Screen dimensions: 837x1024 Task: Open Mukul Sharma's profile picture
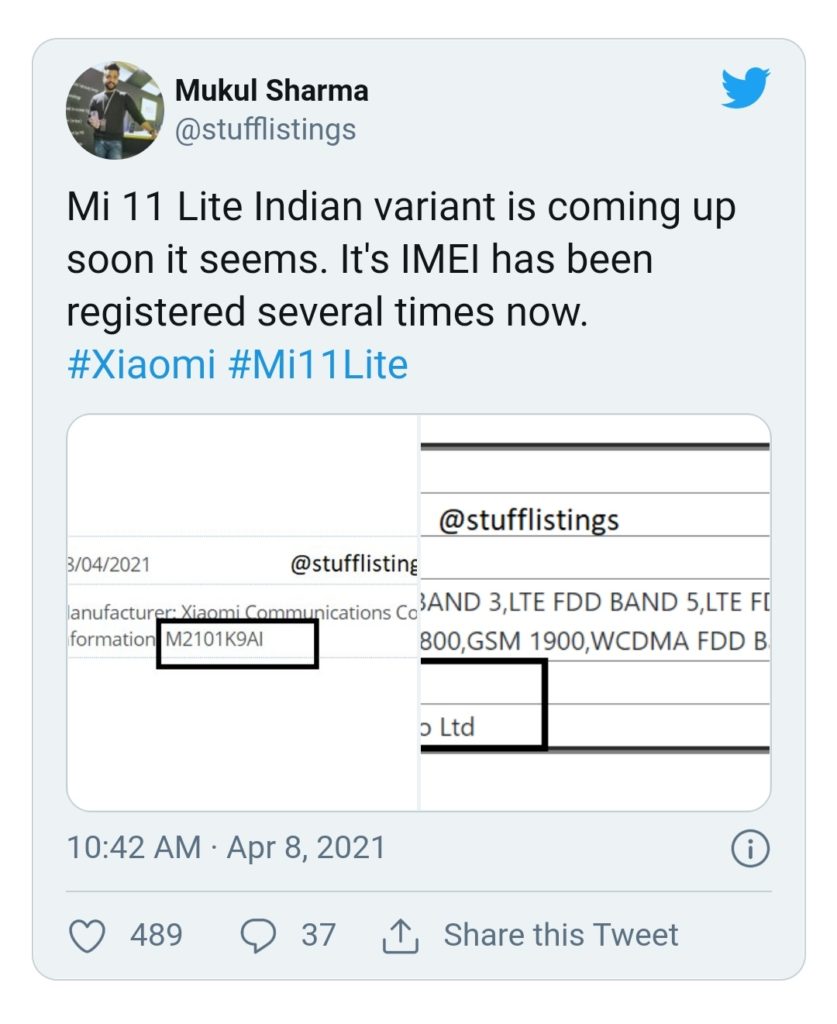[x=113, y=110]
